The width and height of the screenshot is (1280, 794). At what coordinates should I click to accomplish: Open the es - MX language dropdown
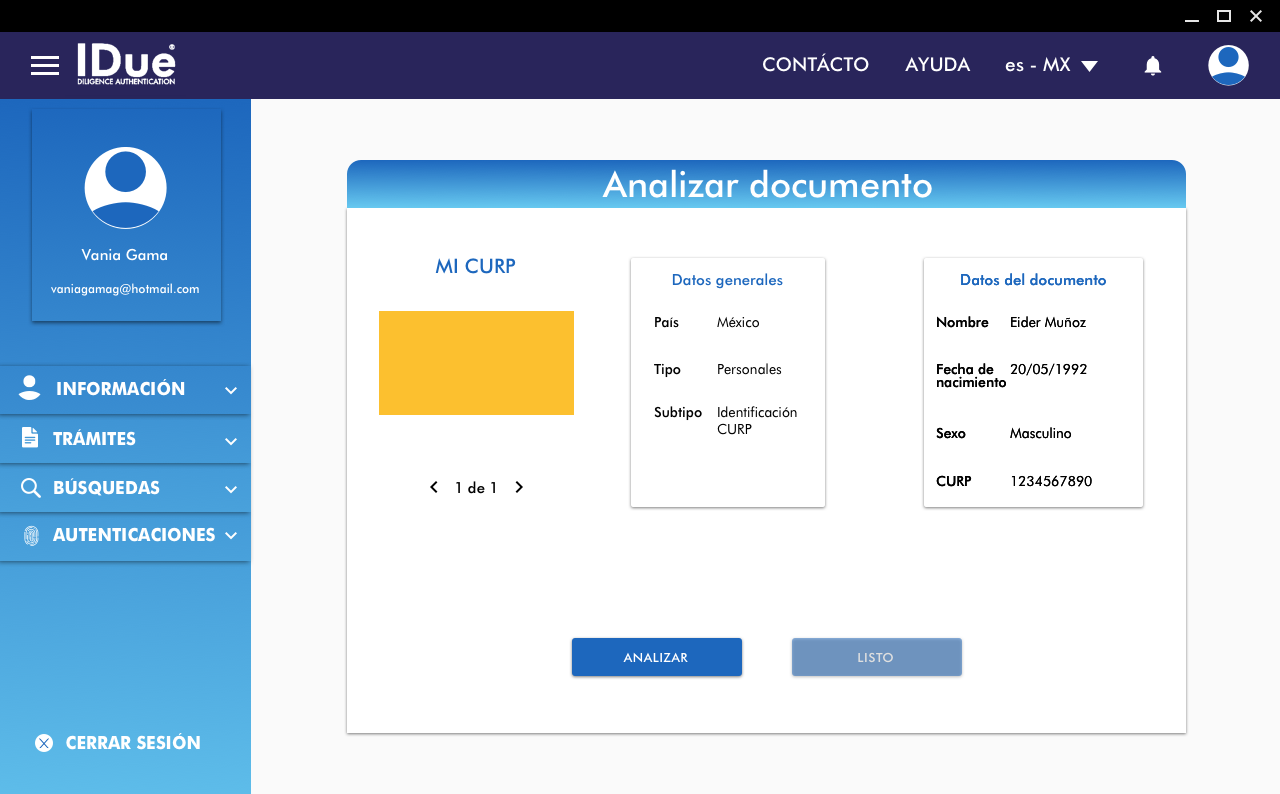point(1051,66)
